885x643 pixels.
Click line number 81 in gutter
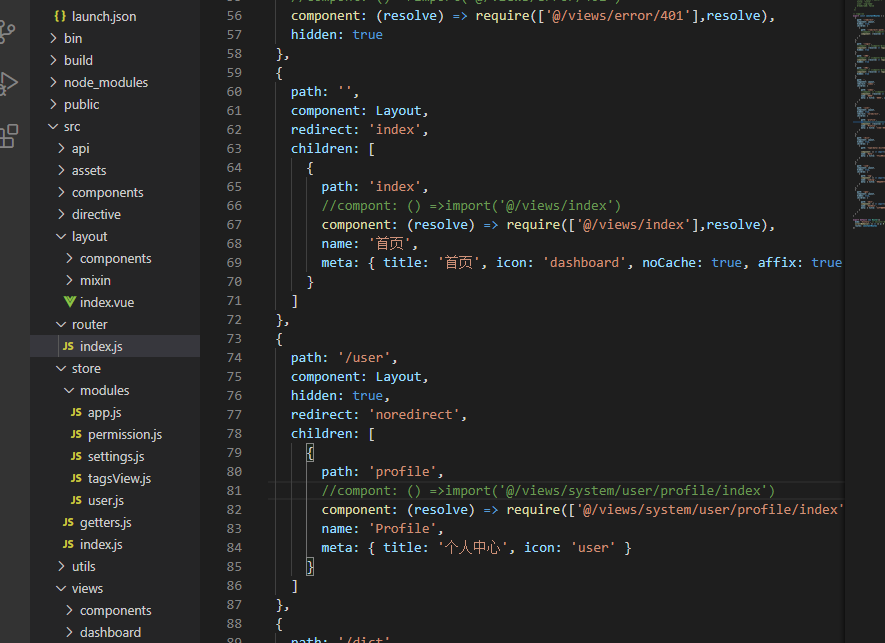(x=234, y=491)
